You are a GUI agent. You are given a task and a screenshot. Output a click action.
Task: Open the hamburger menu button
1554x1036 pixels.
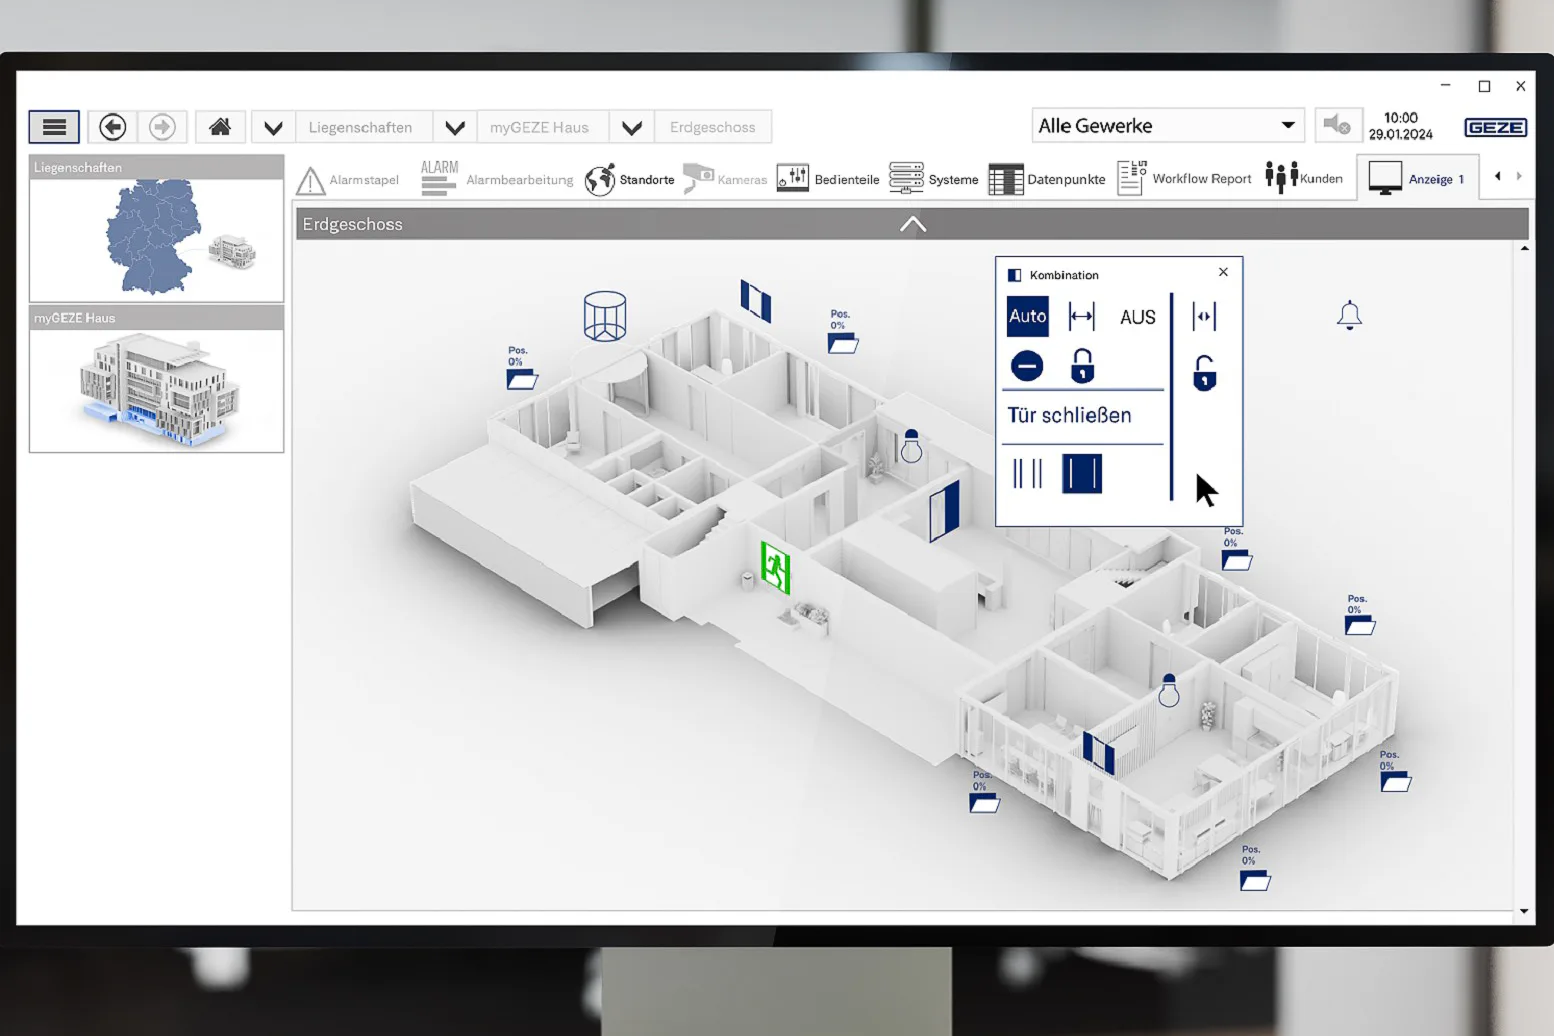tap(54, 127)
